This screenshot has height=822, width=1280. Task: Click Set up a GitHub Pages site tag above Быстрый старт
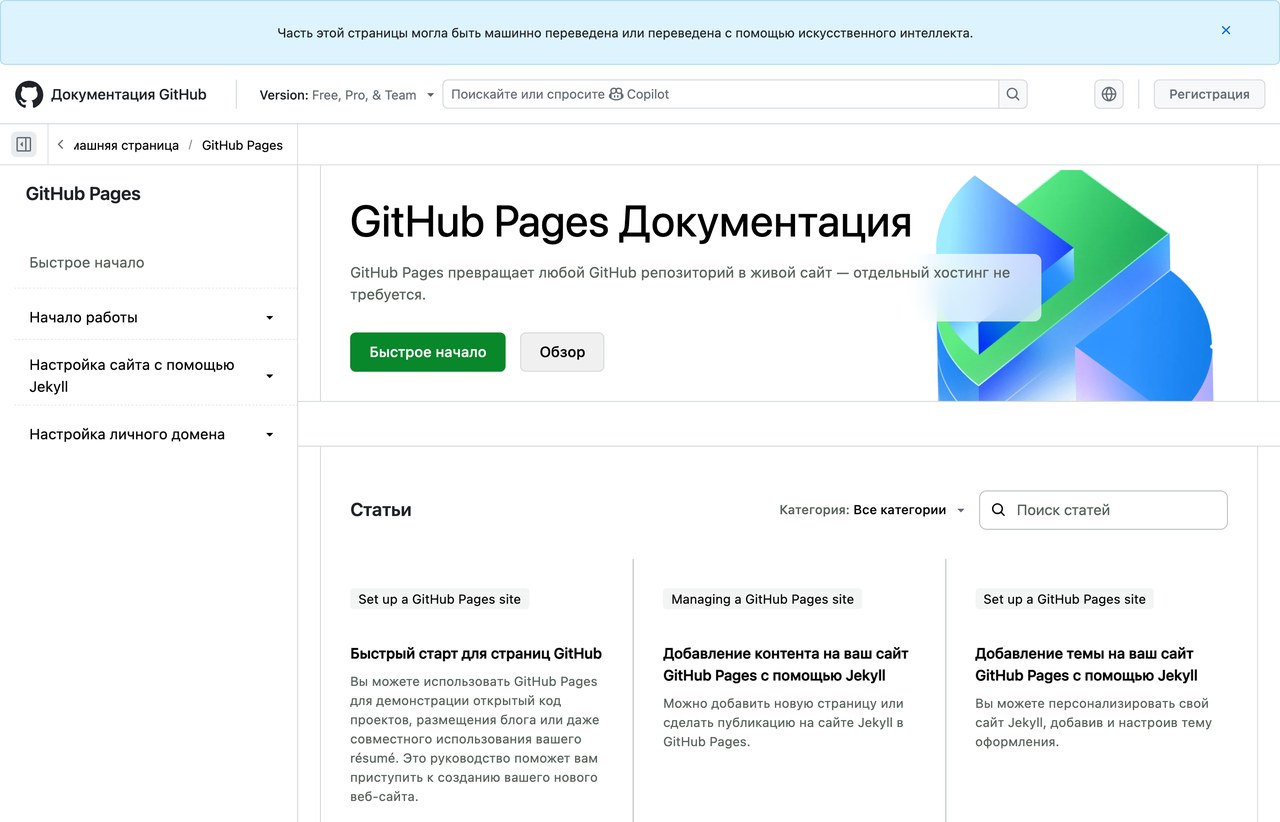point(440,599)
